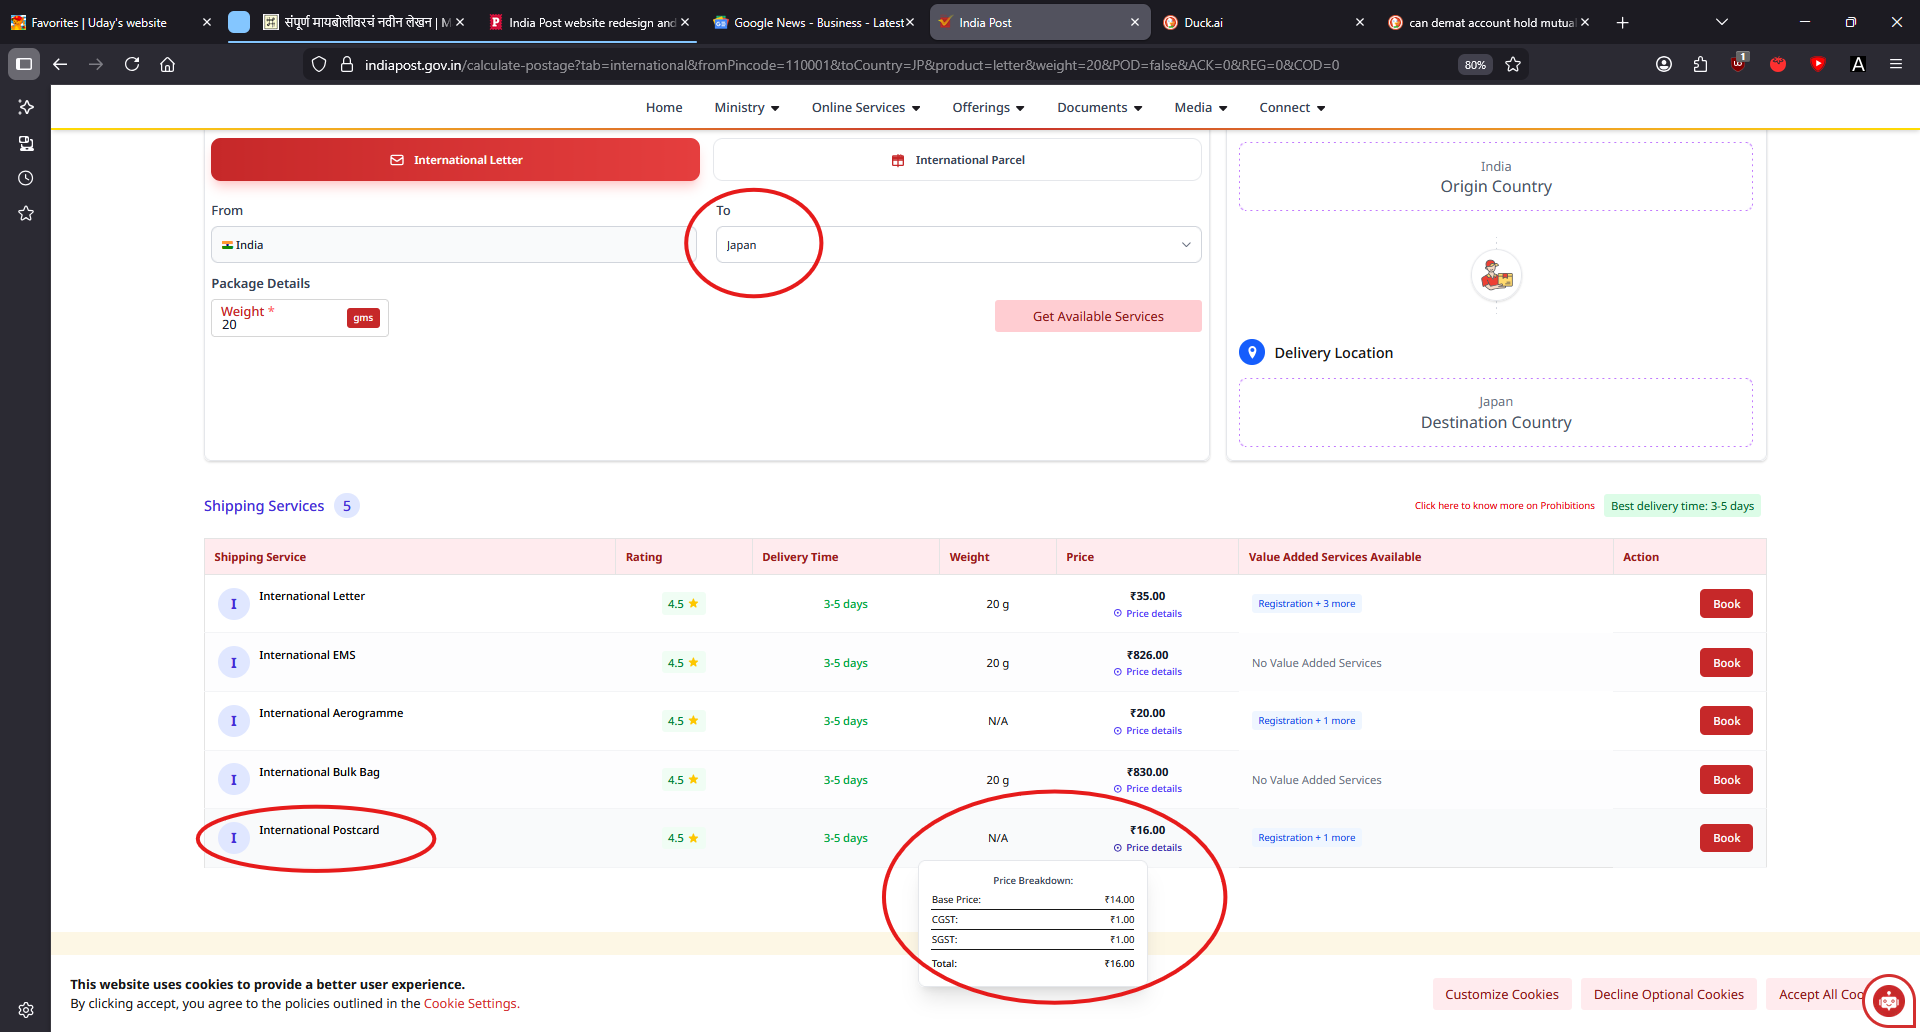Switch to International Parcel tab
1920x1032 pixels.
click(x=957, y=160)
